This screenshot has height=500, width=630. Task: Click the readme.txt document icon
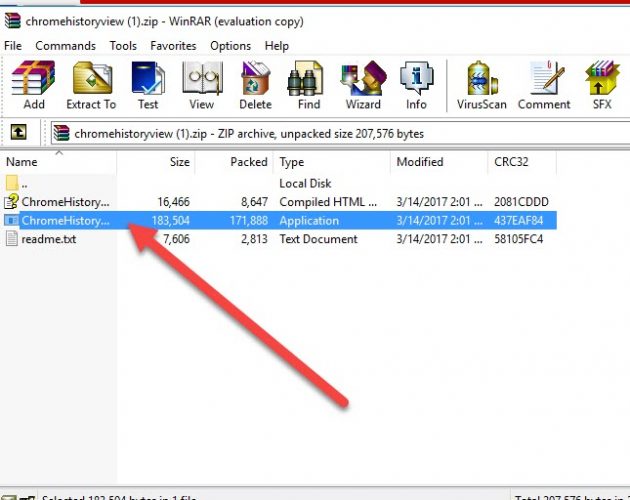click(x=12, y=239)
